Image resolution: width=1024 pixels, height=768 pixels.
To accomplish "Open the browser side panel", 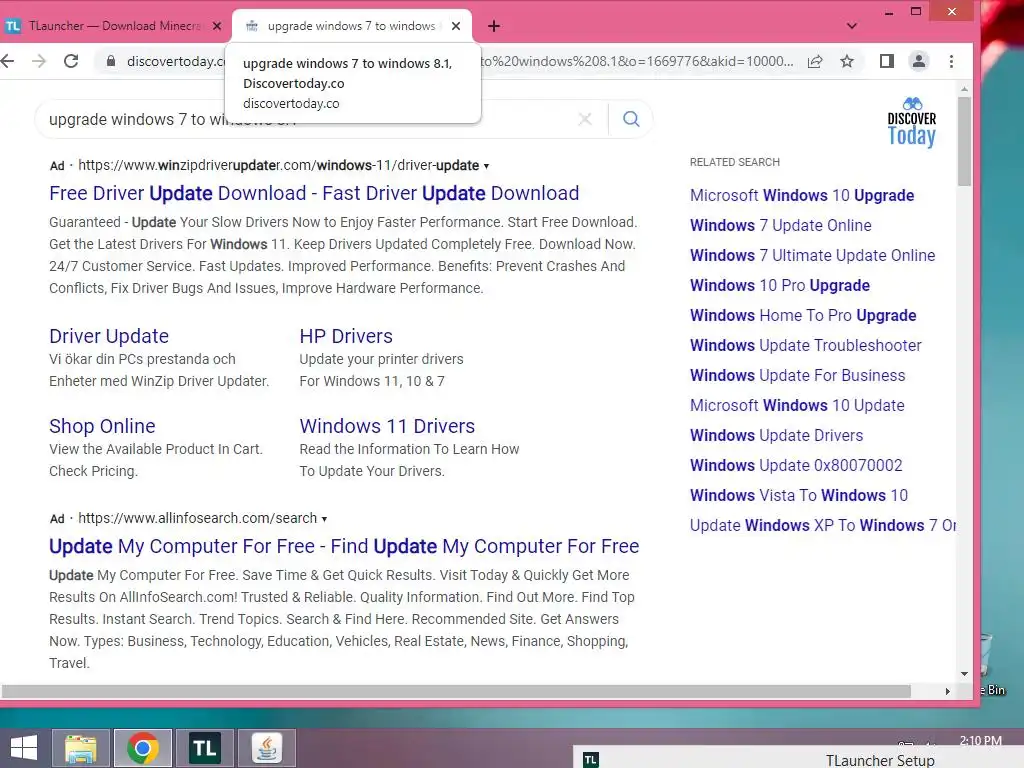I will point(886,61).
